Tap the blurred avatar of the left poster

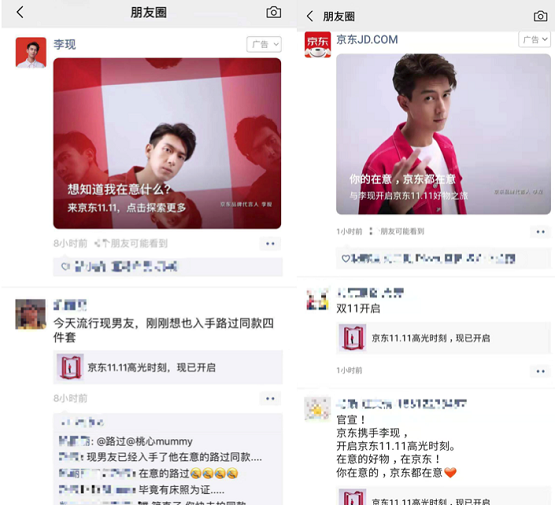[31, 314]
